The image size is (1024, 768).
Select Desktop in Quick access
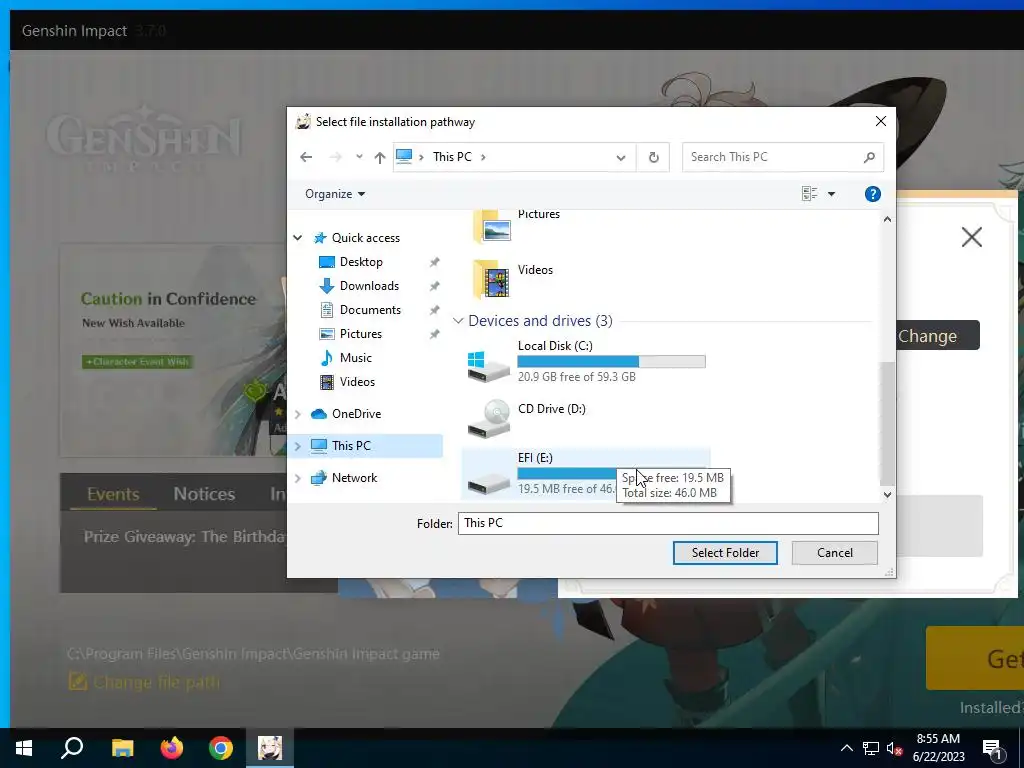[x=351, y=262]
